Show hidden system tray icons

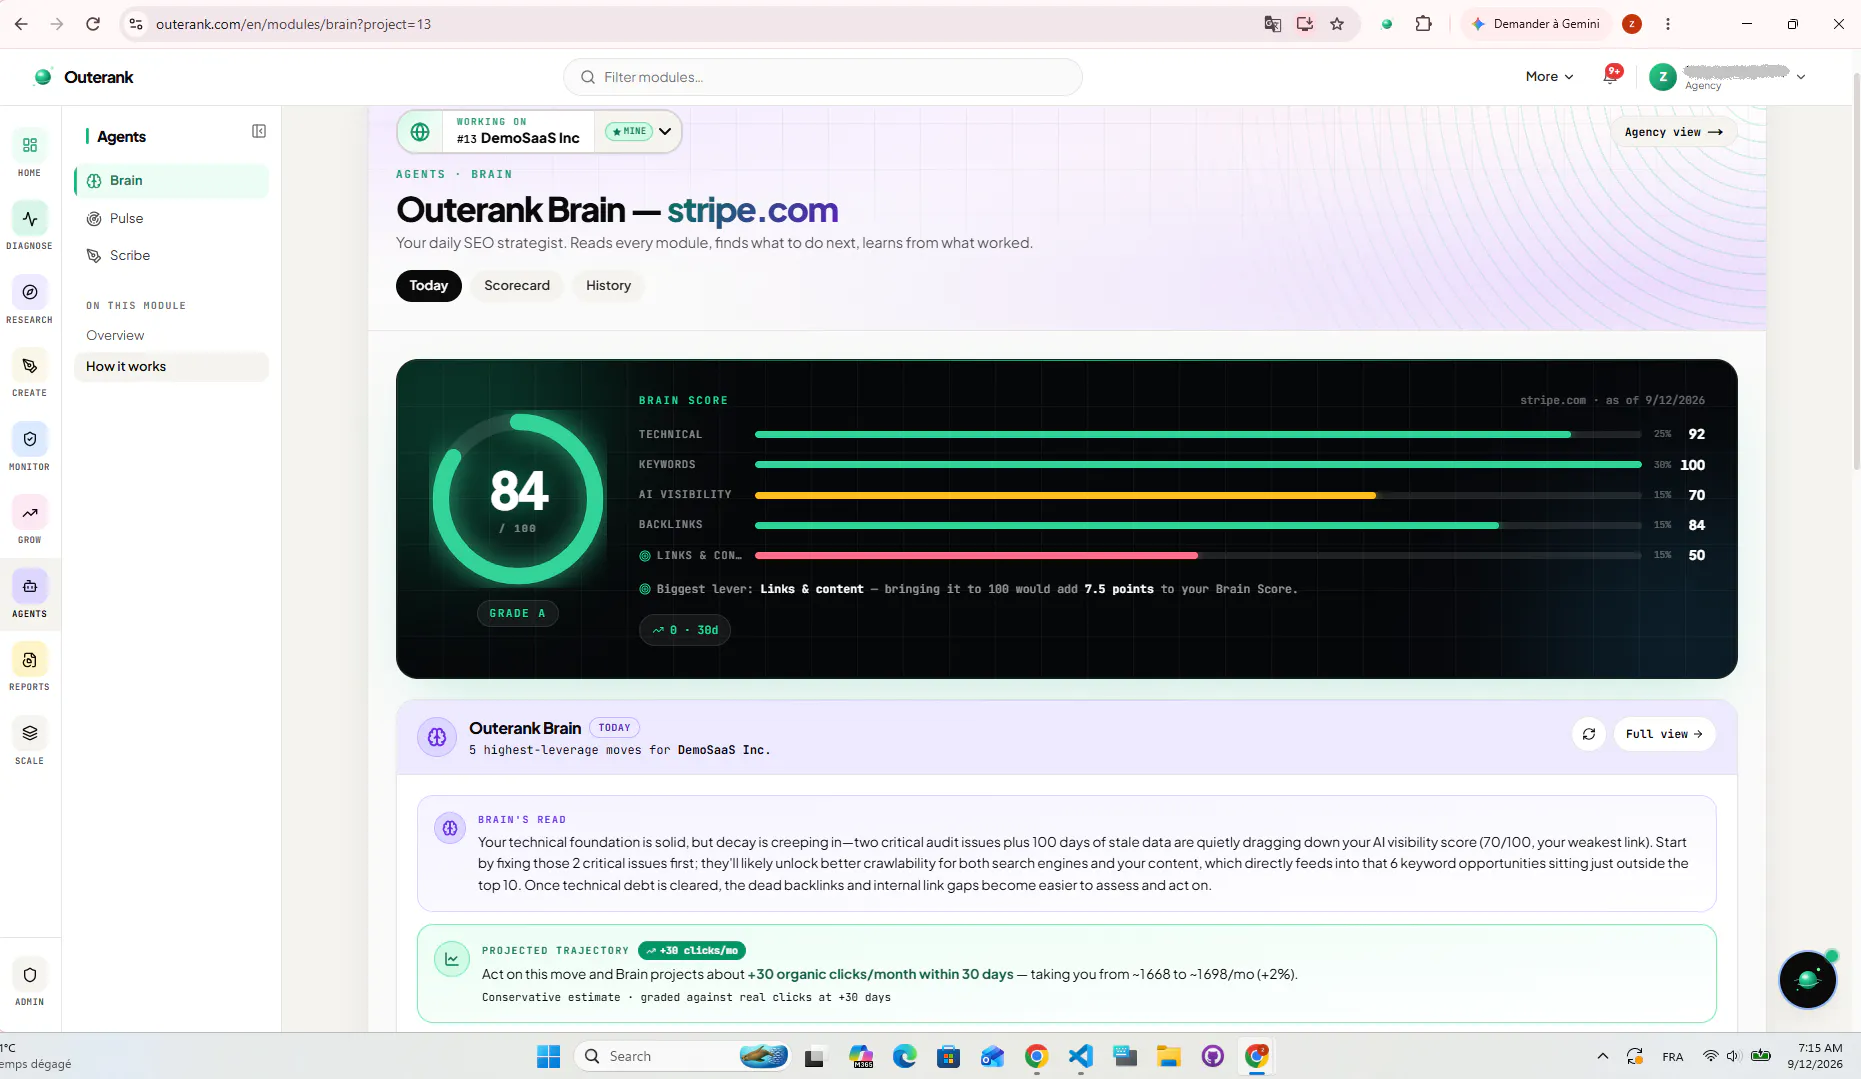(1603, 1056)
